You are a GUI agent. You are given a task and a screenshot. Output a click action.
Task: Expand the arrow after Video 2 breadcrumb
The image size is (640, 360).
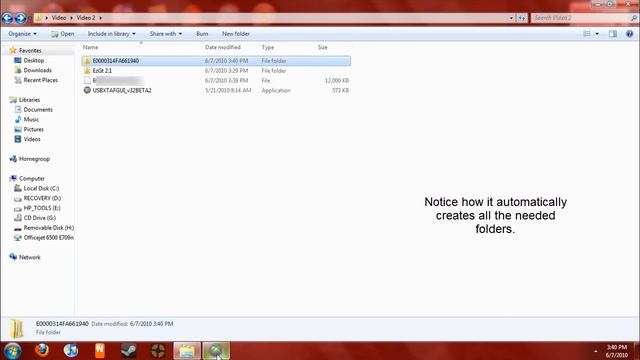[100, 18]
